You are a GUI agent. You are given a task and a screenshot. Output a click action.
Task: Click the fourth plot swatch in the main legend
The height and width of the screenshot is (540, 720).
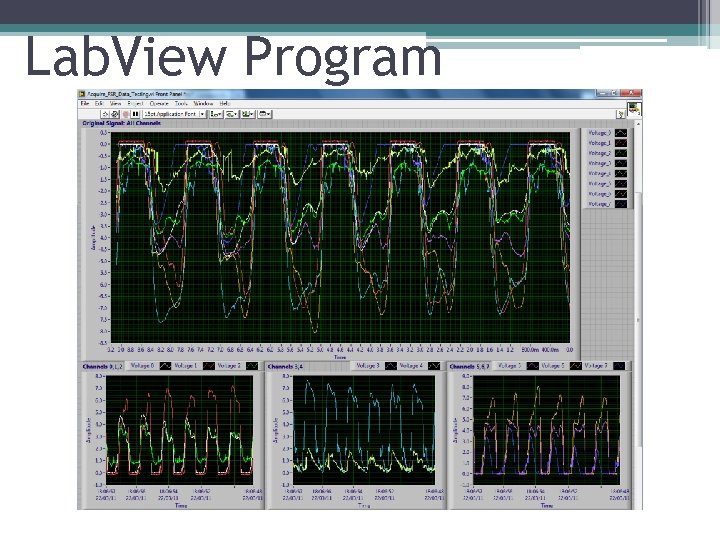(x=621, y=163)
